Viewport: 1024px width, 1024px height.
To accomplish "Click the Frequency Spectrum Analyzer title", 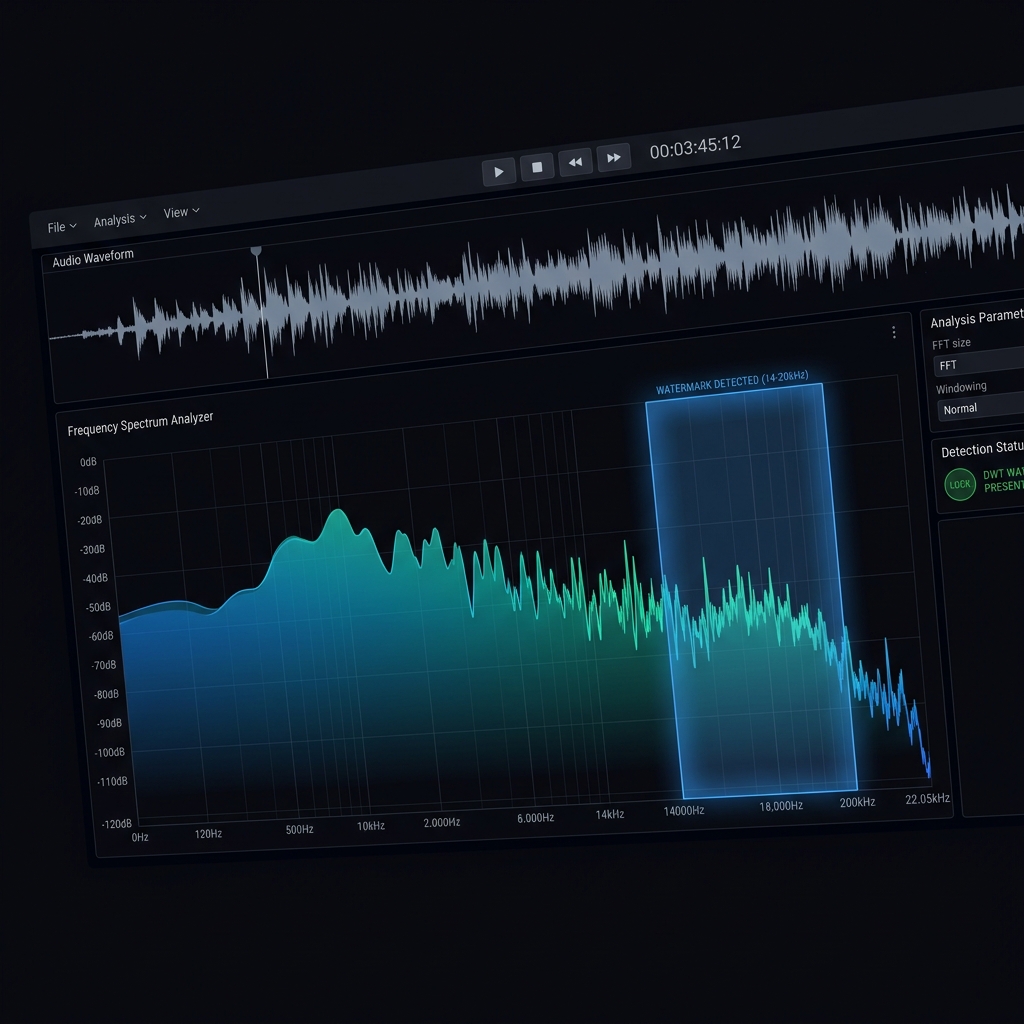I will click(x=140, y=423).
